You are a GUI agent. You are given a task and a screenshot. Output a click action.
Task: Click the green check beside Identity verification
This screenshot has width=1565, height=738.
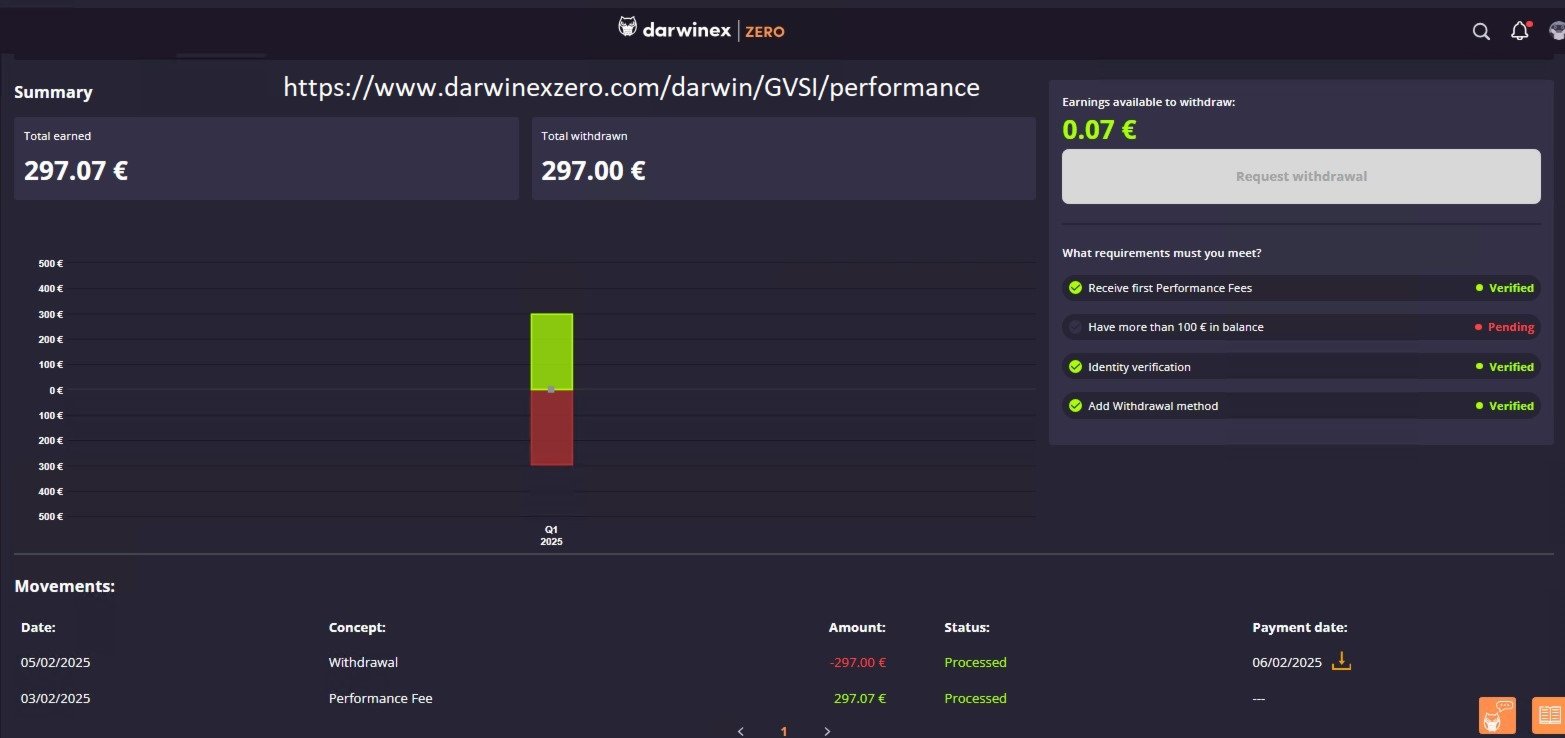1075,367
